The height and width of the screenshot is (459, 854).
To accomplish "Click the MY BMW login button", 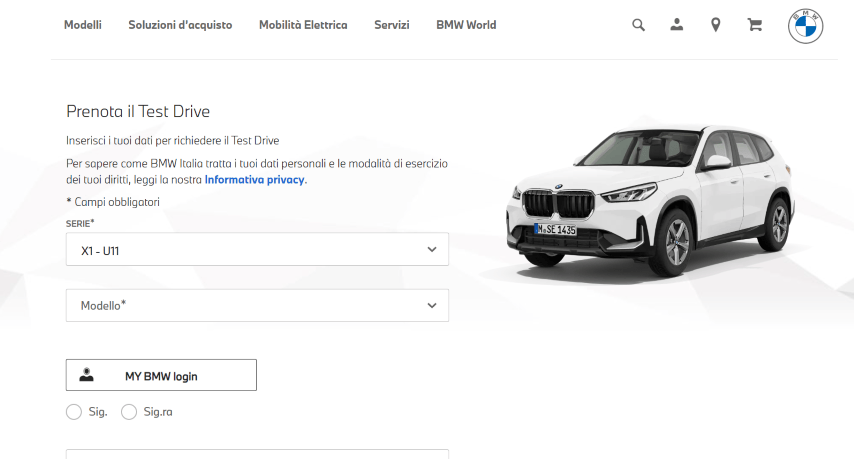I will click(161, 375).
